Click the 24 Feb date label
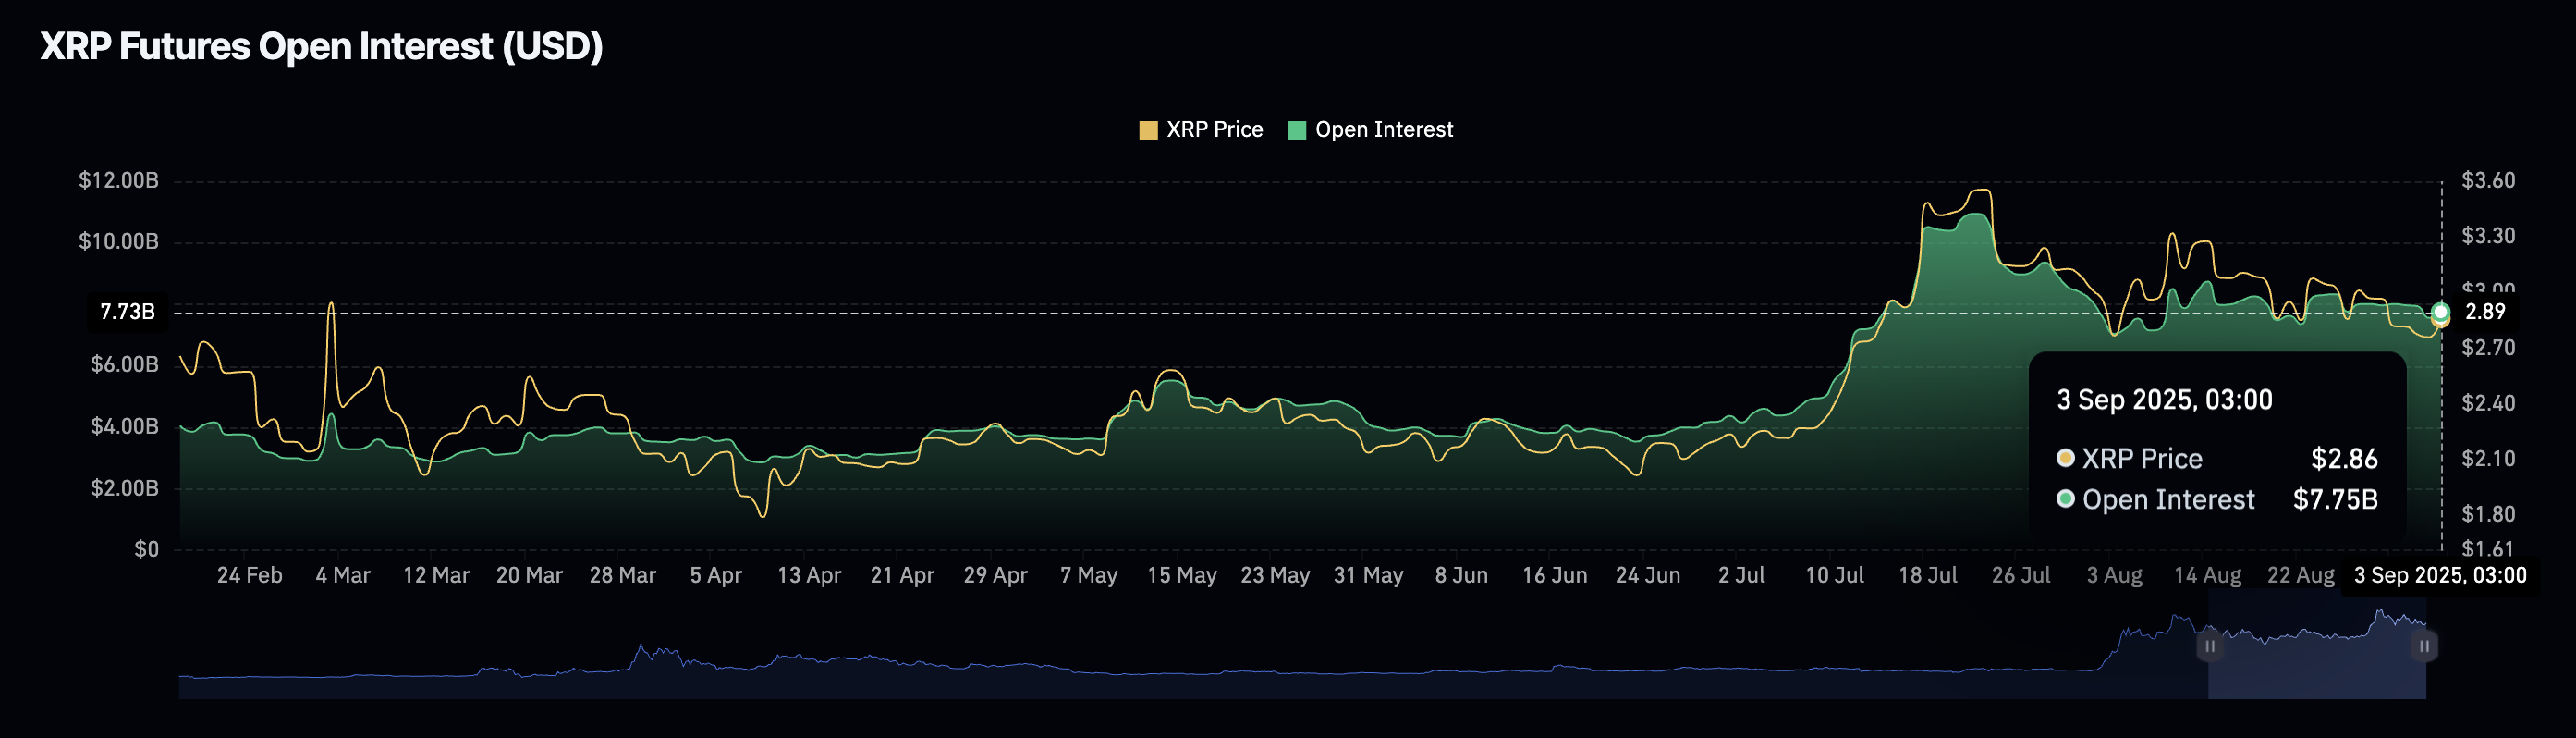The height and width of the screenshot is (738, 2576). 250,576
